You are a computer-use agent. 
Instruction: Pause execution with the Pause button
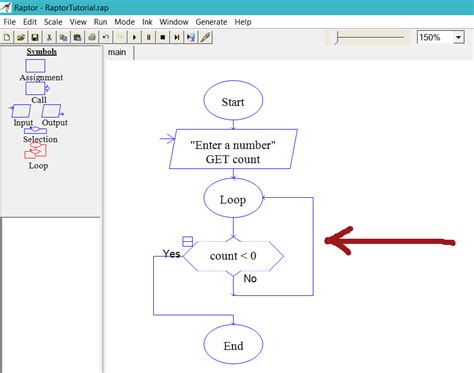[x=149, y=37]
